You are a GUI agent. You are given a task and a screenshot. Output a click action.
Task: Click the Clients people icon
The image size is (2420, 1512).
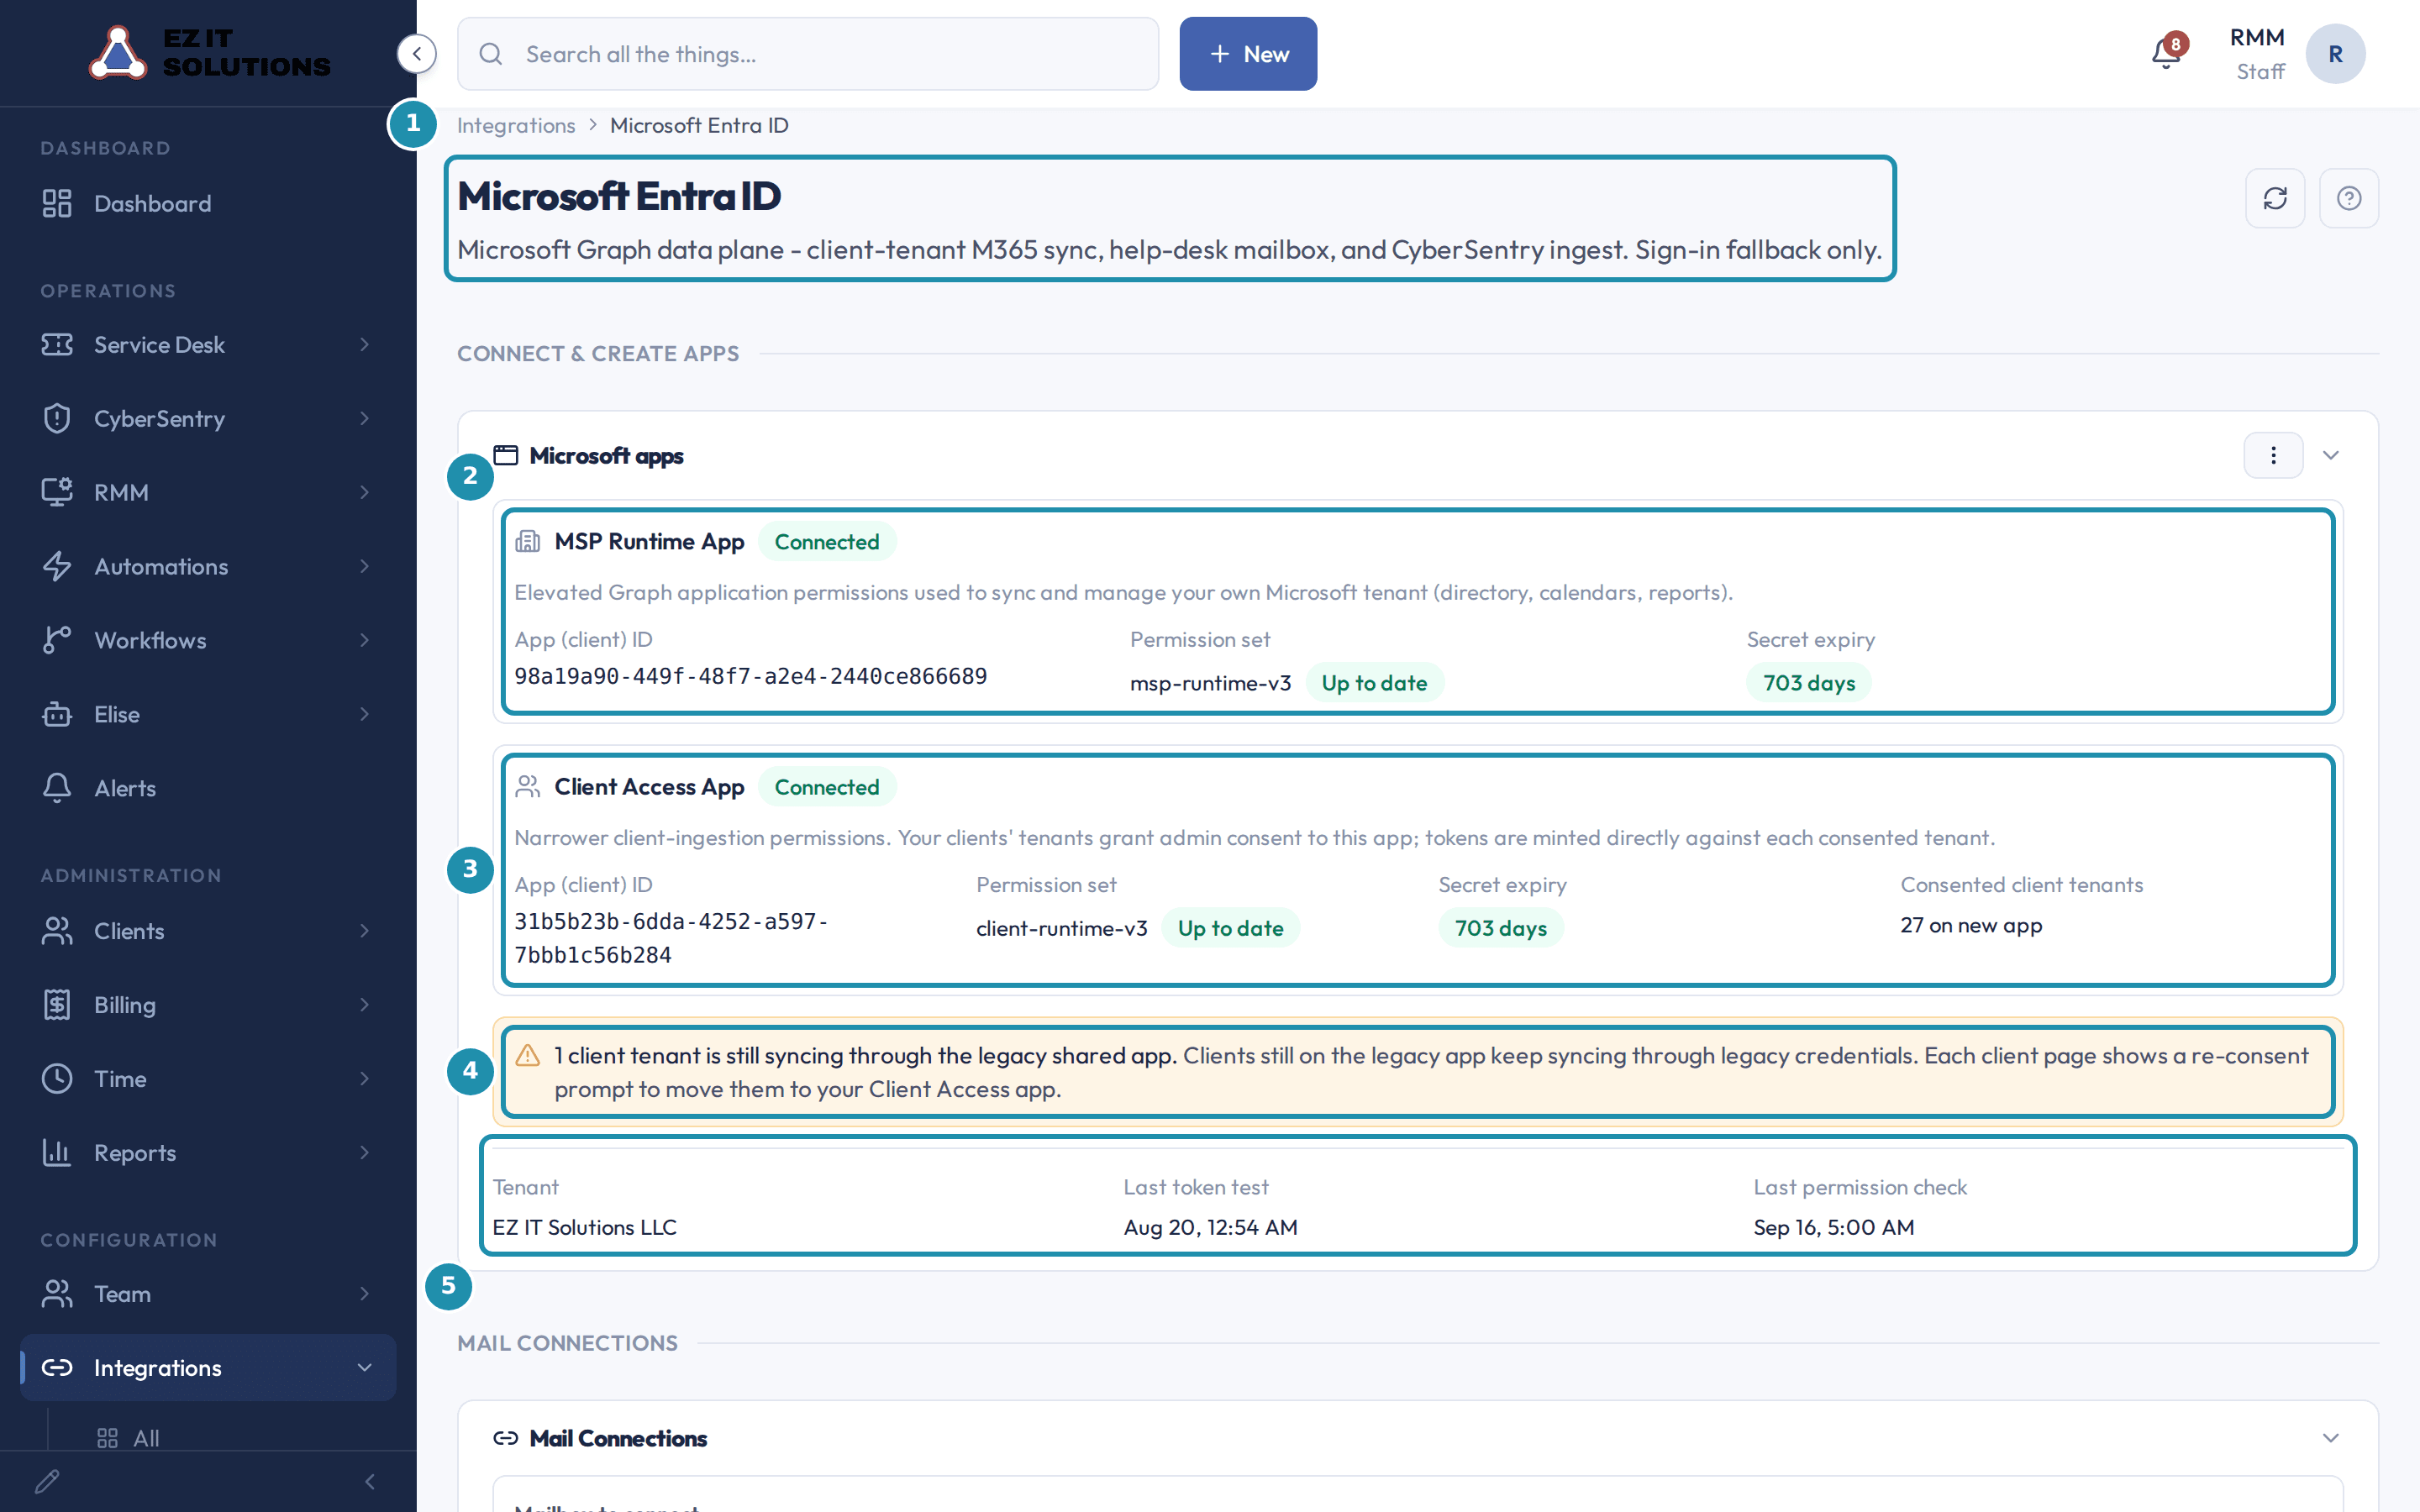click(x=57, y=930)
